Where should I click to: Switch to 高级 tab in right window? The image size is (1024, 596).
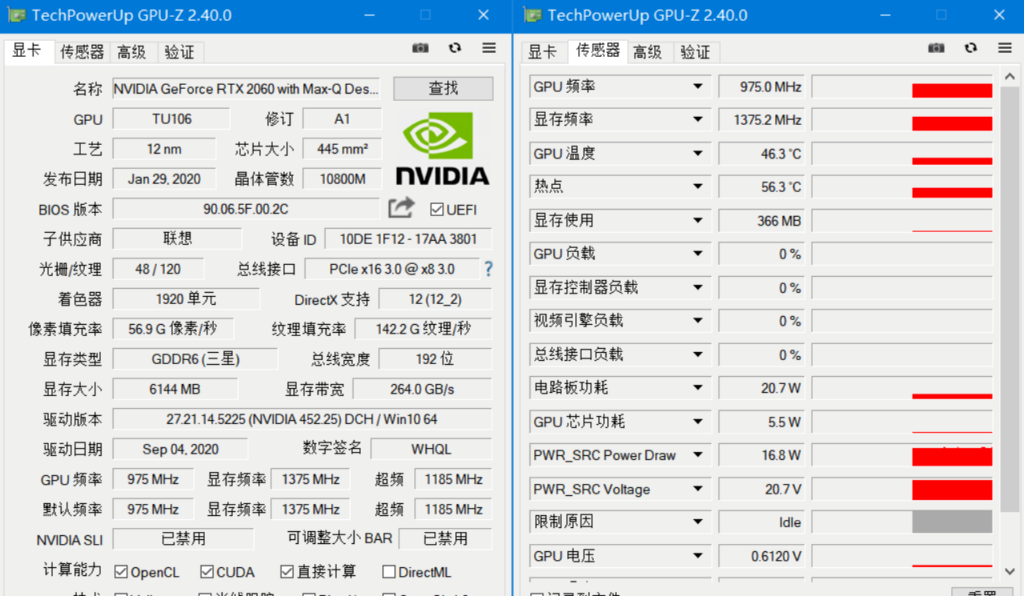click(647, 52)
